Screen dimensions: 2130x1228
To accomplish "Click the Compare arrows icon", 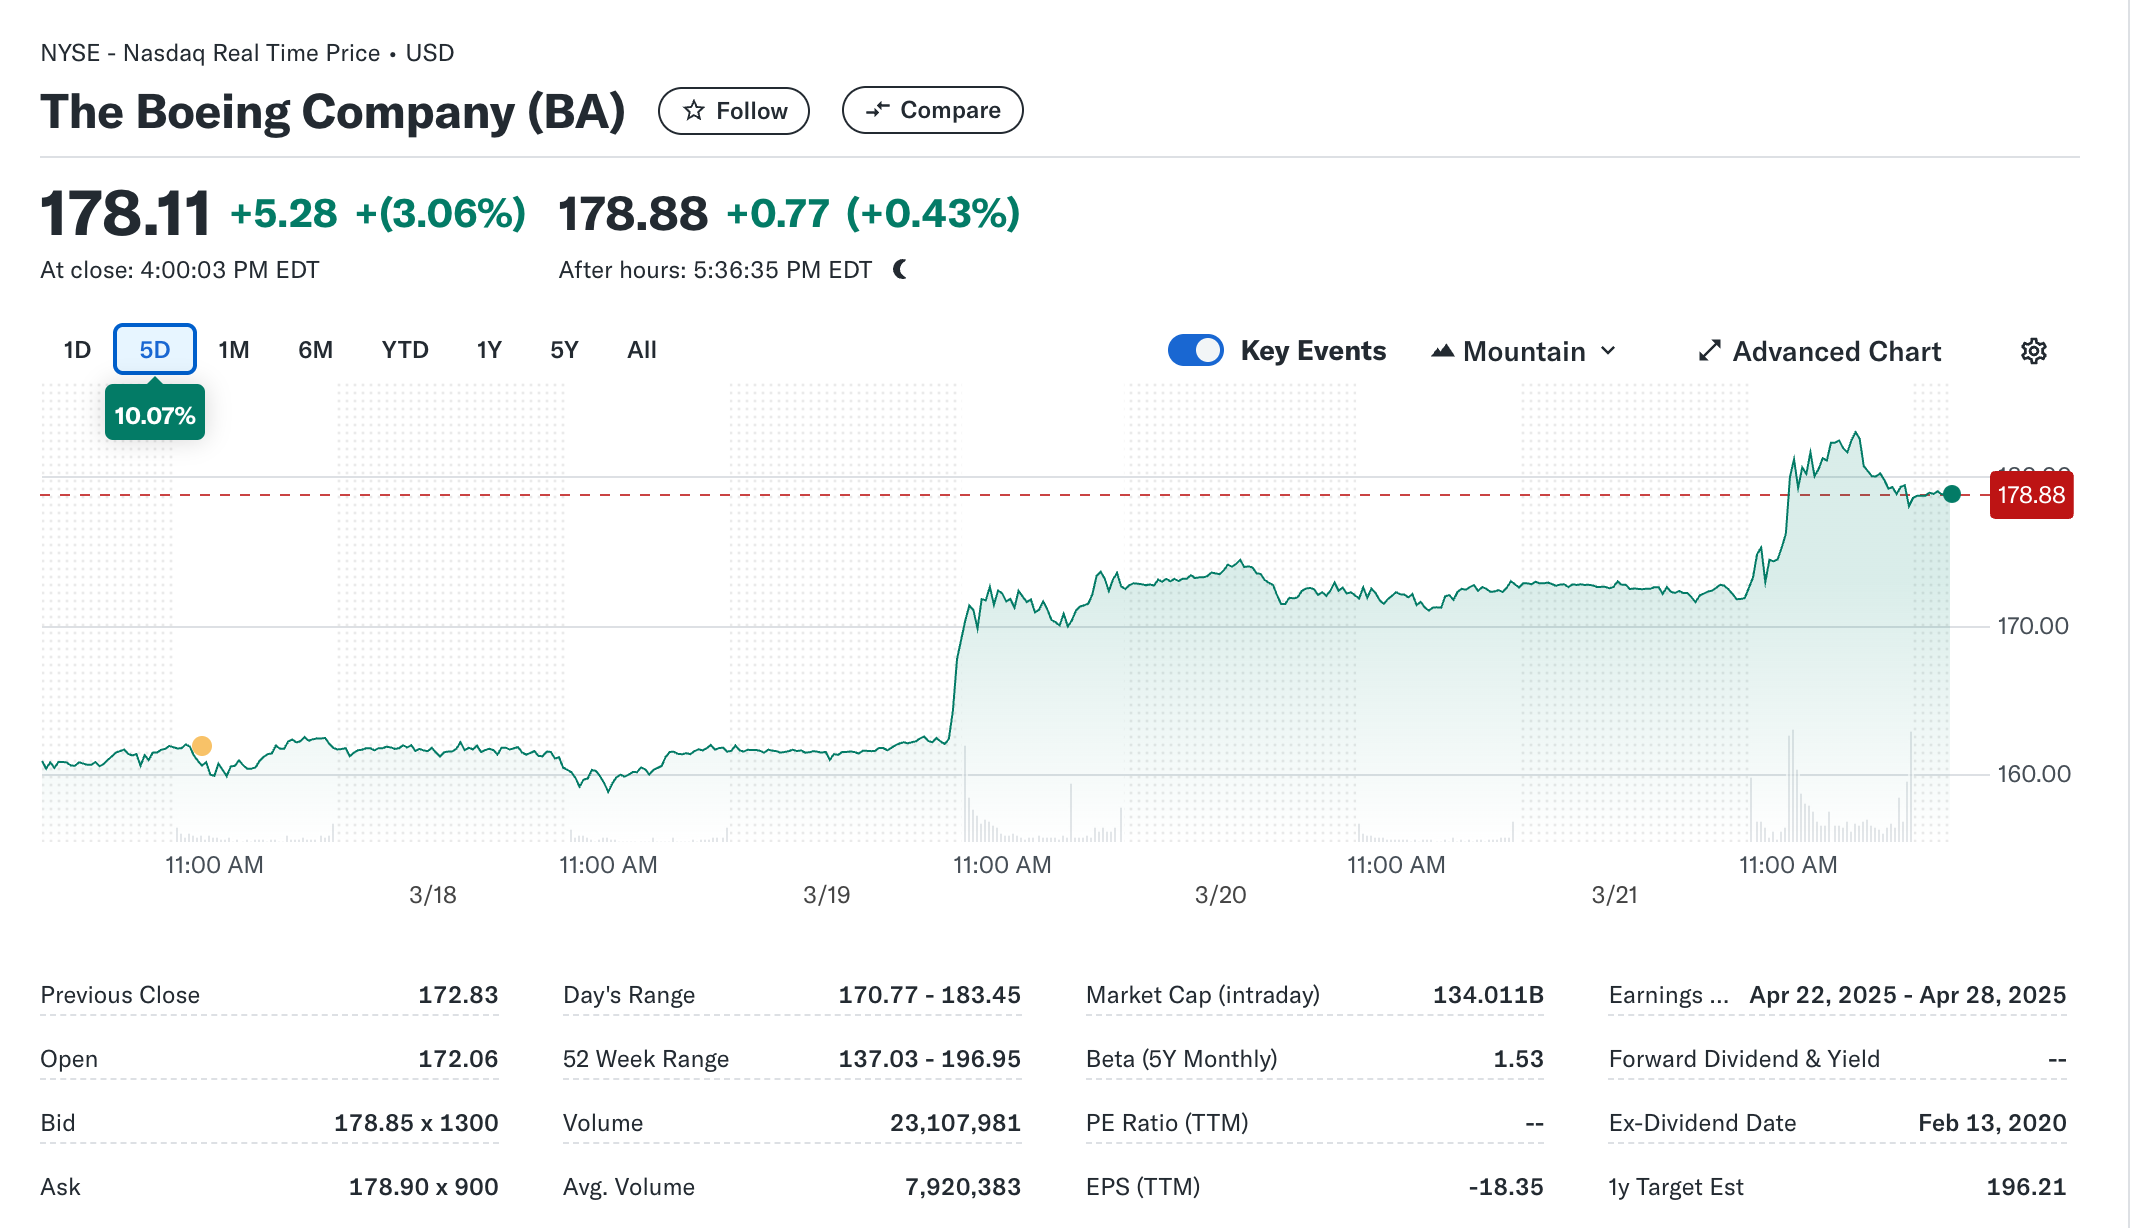I will pos(877,110).
